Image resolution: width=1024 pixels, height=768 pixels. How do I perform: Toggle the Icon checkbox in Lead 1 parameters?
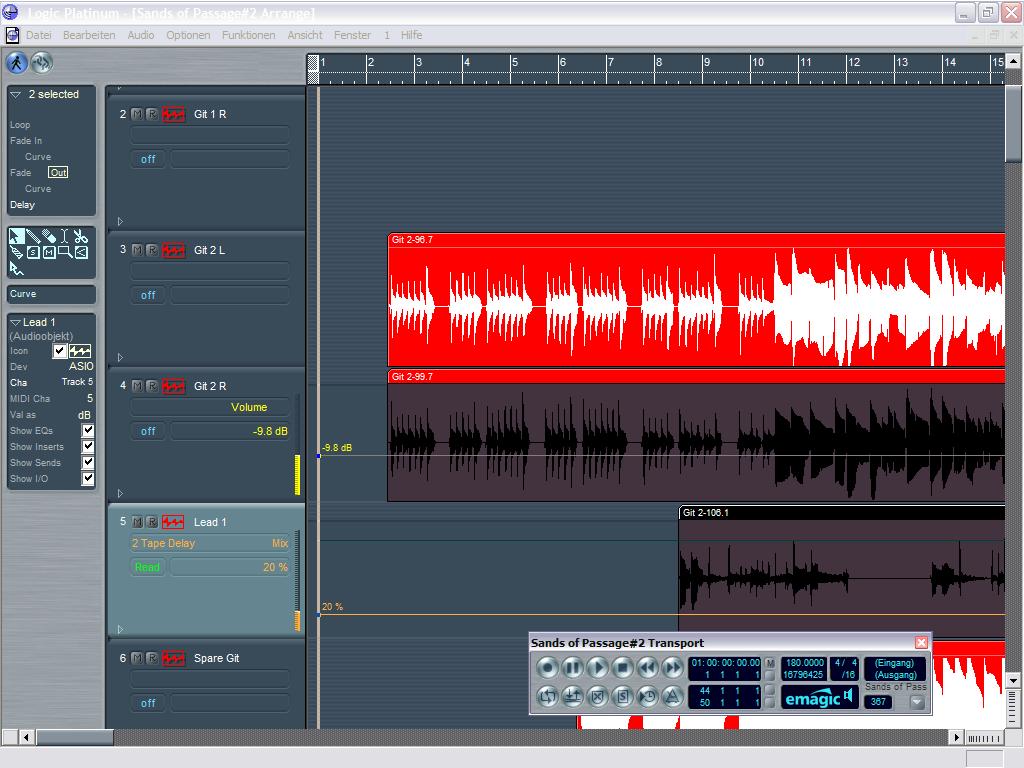(59, 351)
